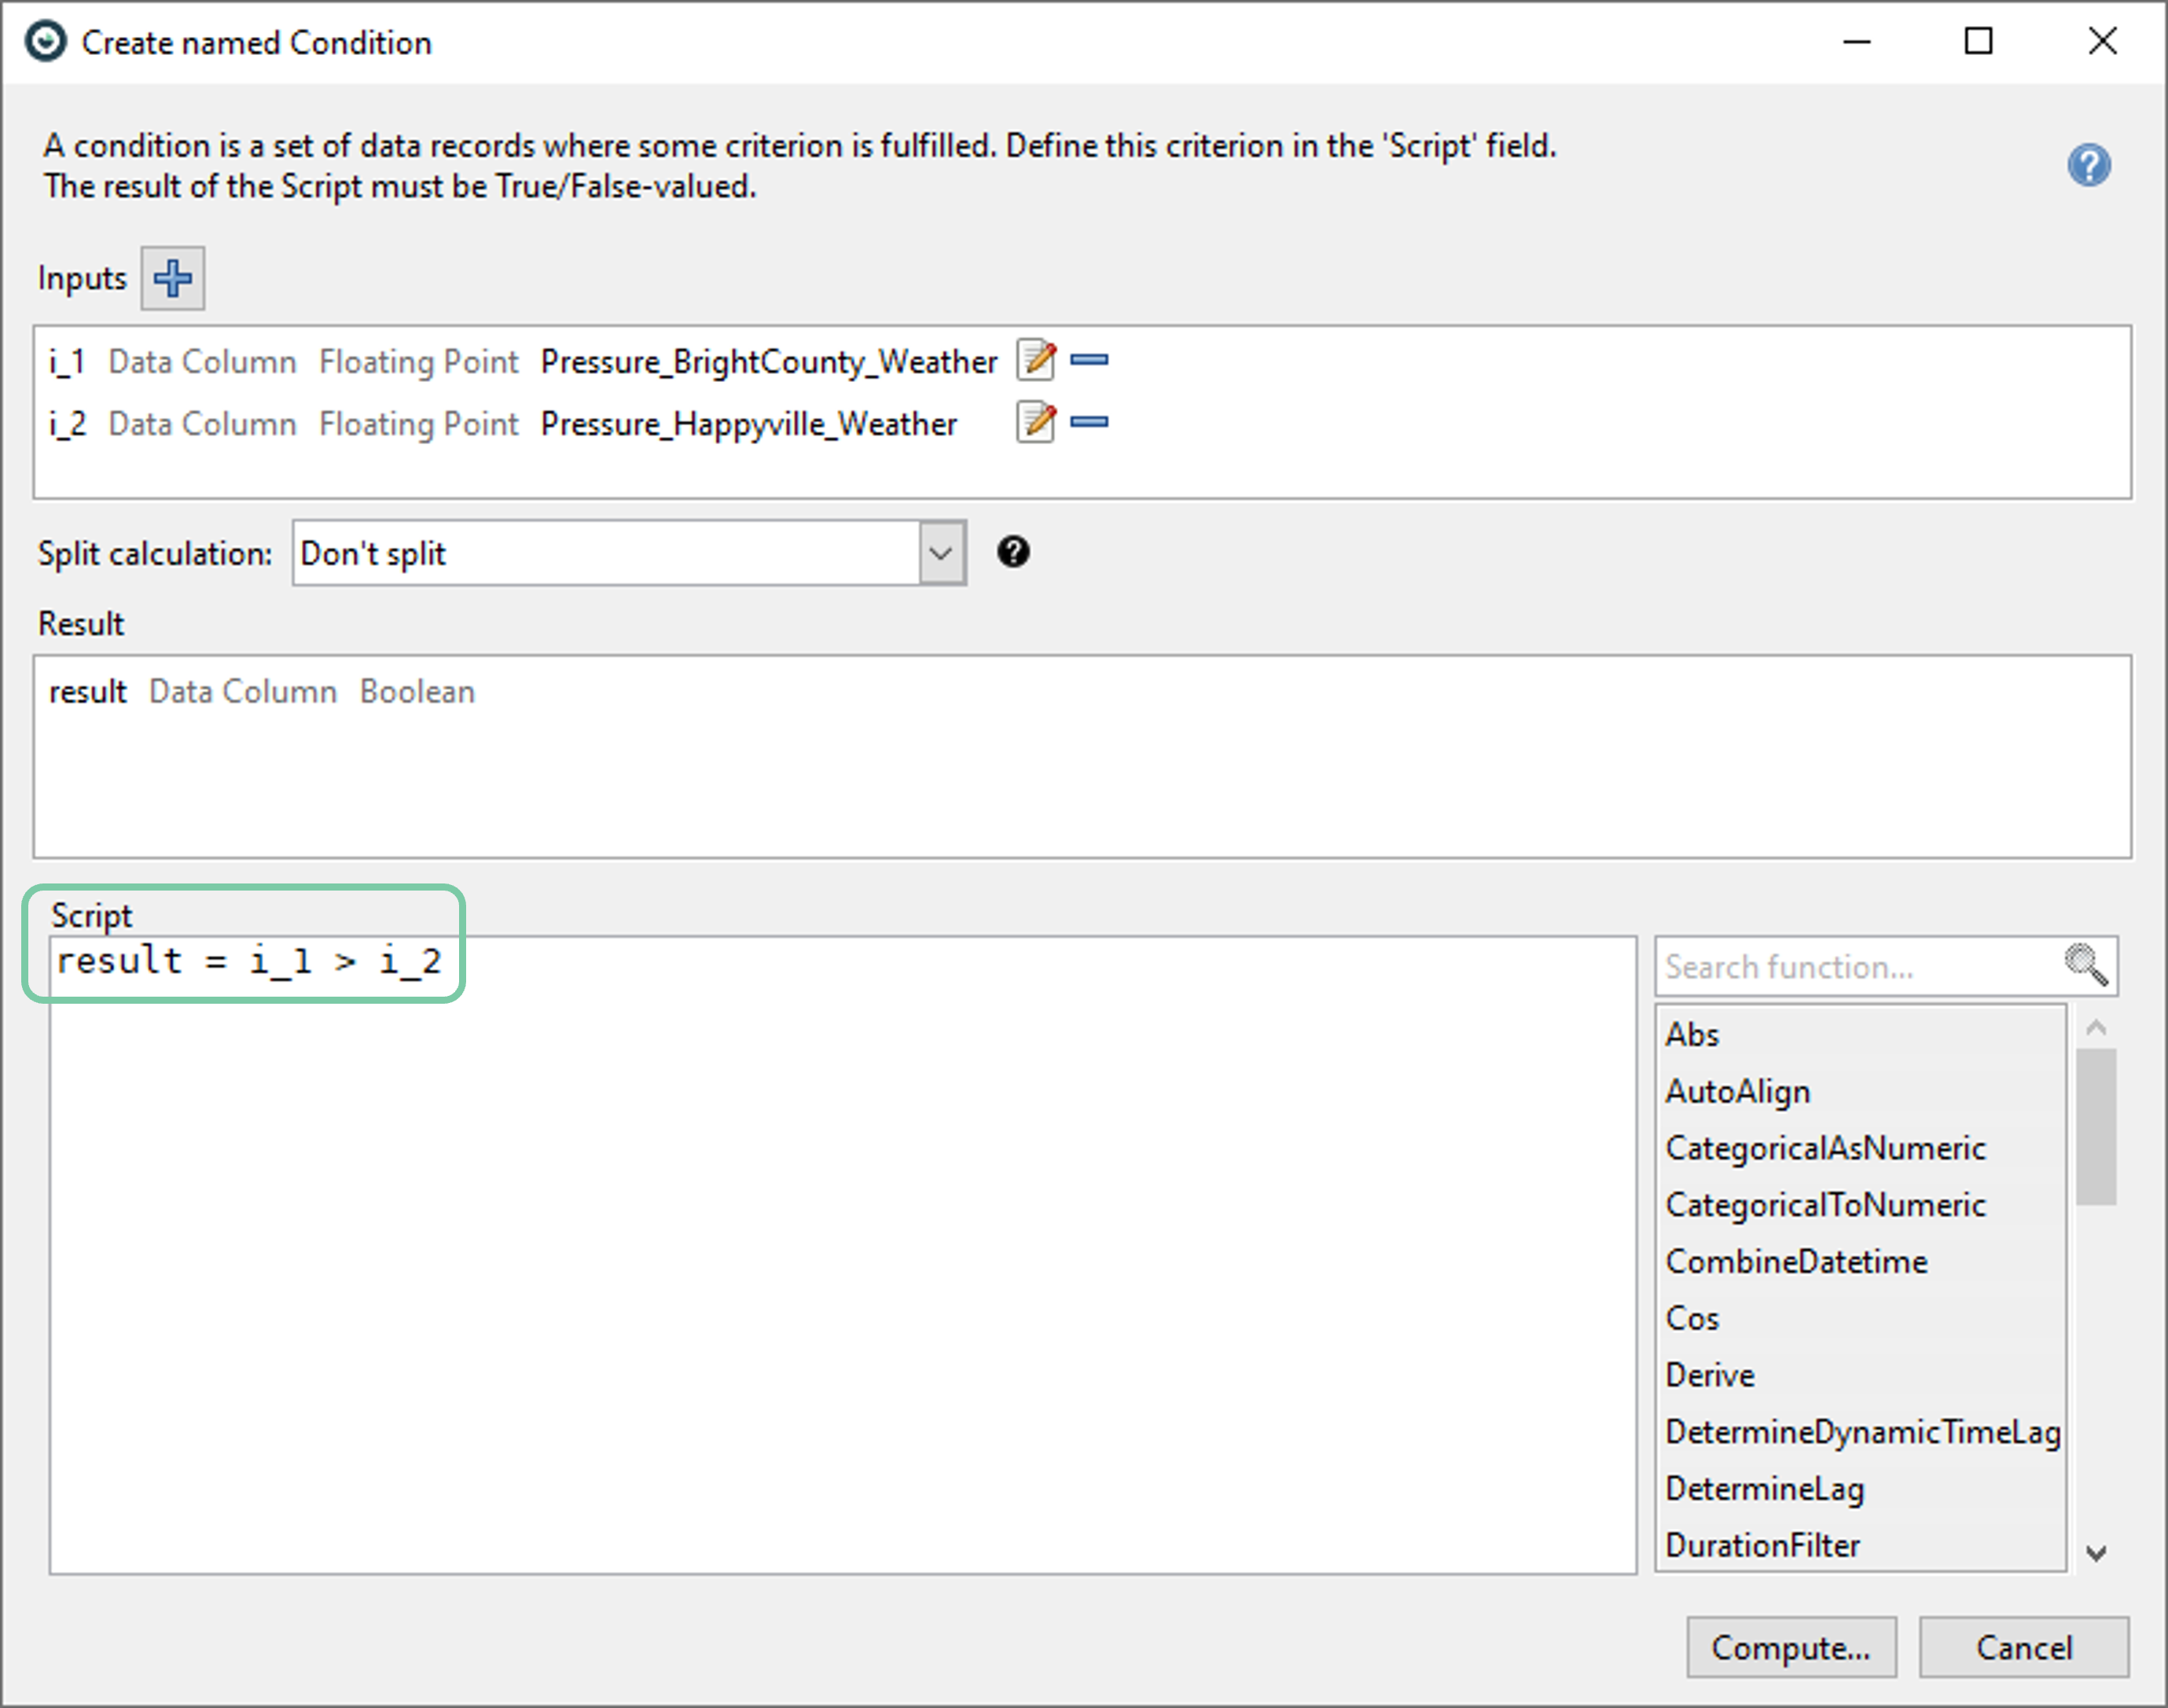
Task: Select the AutoAlign function
Action: coord(1737,1091)
